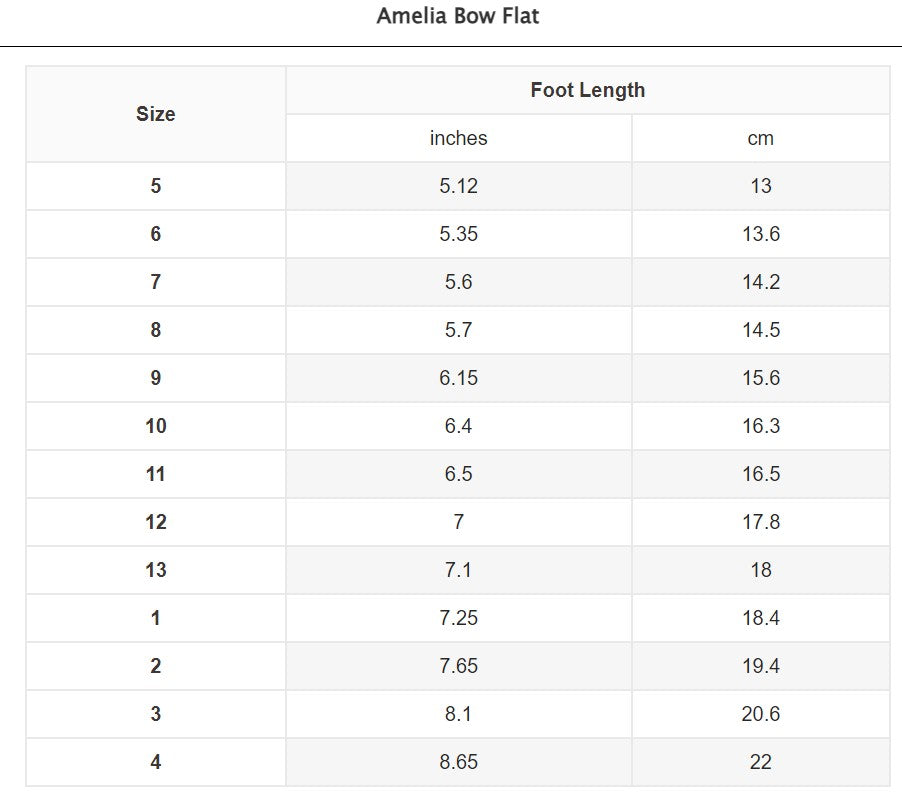Screen dimensions: 902x797
Task: Select the 22 cm value
Action: click(x=760, y=762)
